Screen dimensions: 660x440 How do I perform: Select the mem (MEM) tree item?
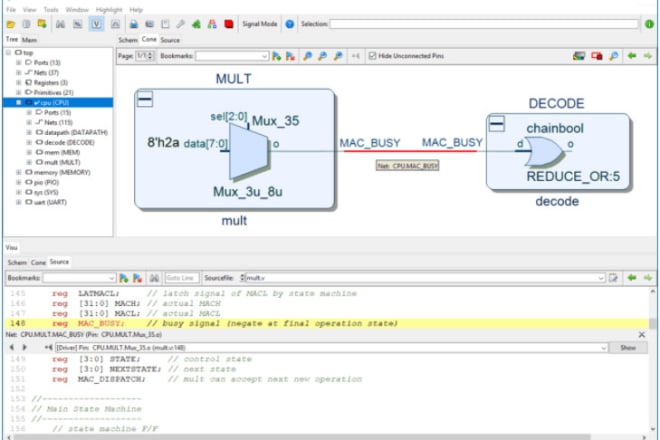58,152
